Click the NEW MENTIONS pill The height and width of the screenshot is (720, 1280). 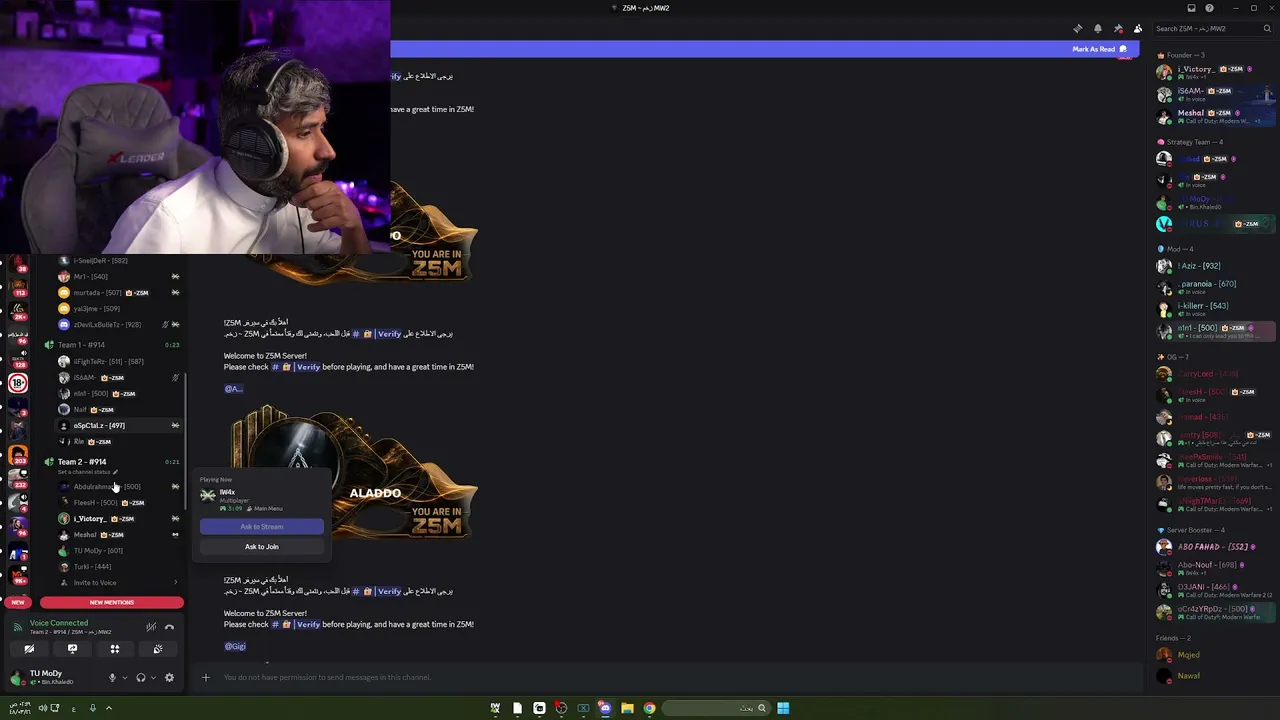point(112,602)
